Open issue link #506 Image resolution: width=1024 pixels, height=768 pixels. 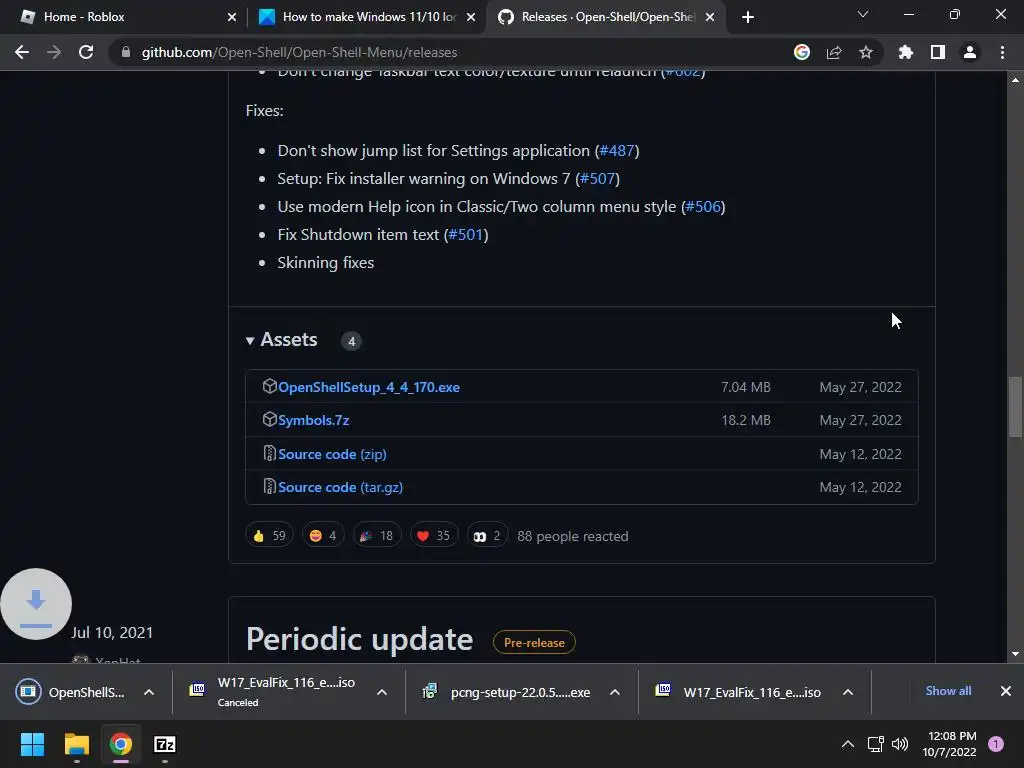pyautogui.click(x=703, y=207)
